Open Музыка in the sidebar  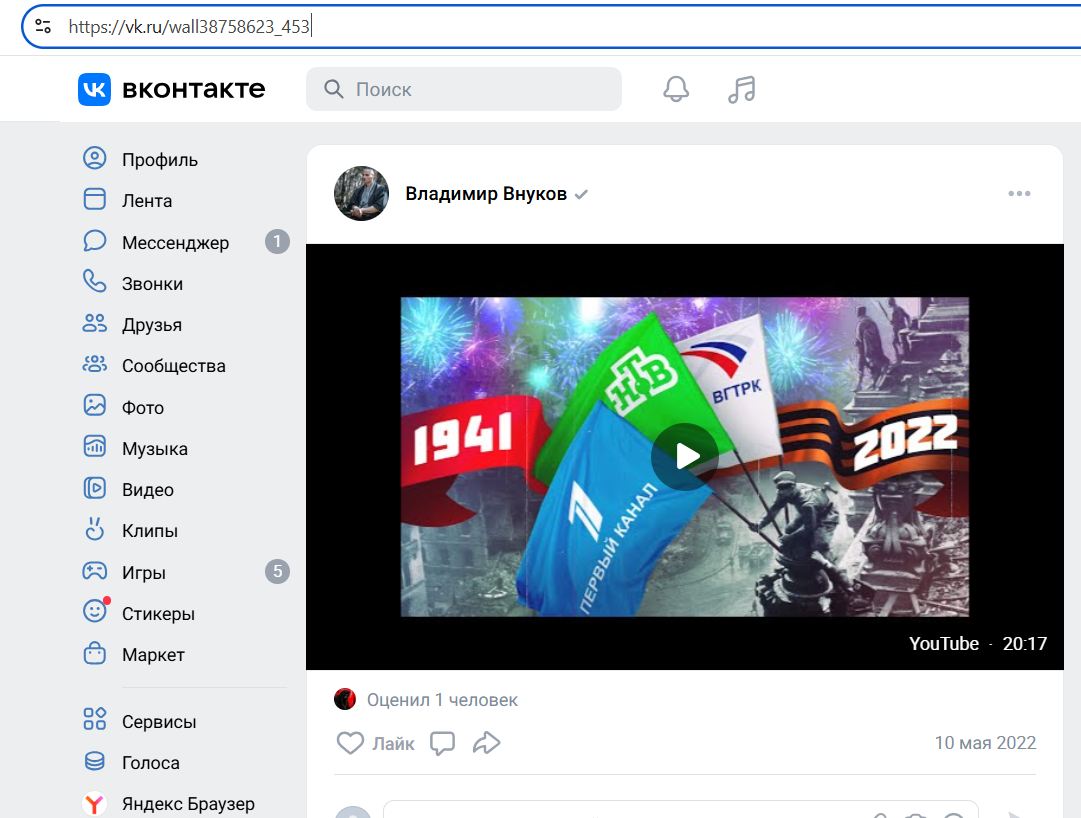[x=154, y=449]
